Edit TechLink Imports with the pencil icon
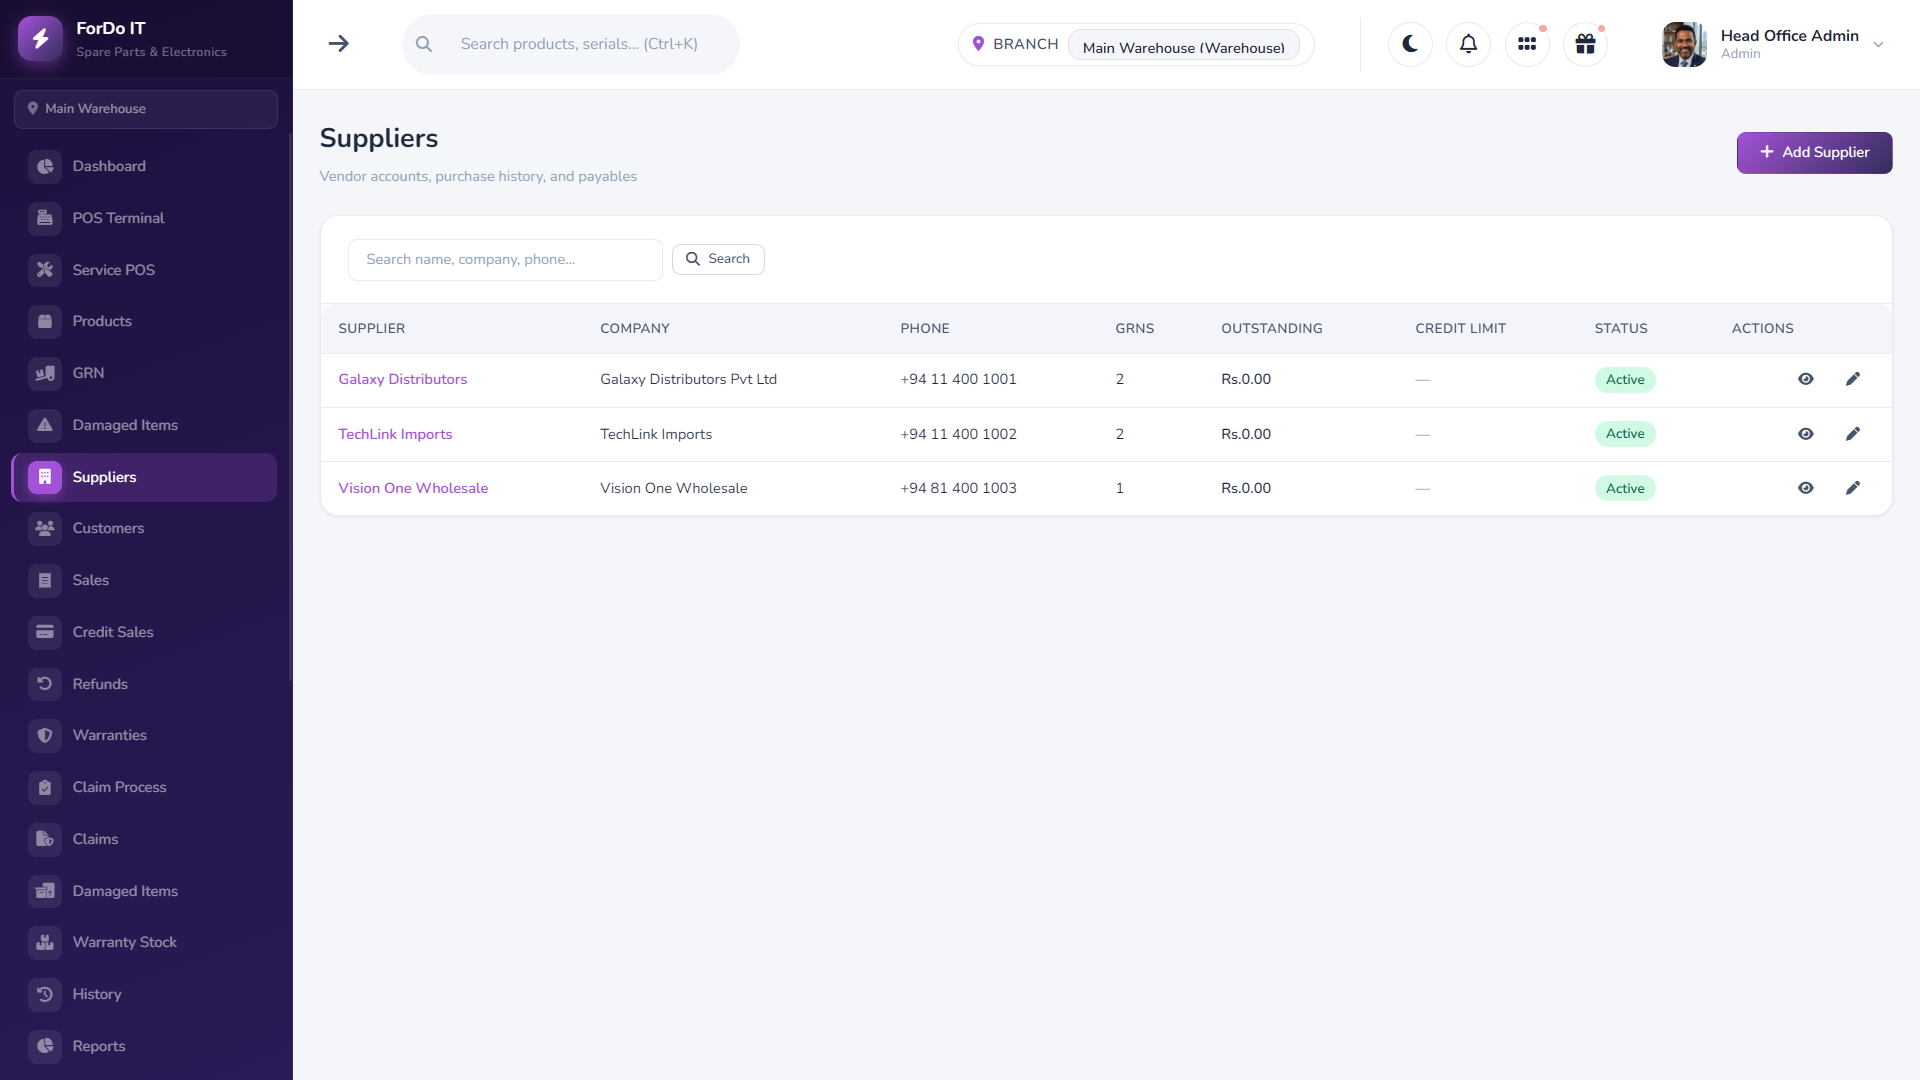 (x=1852, y=434)
